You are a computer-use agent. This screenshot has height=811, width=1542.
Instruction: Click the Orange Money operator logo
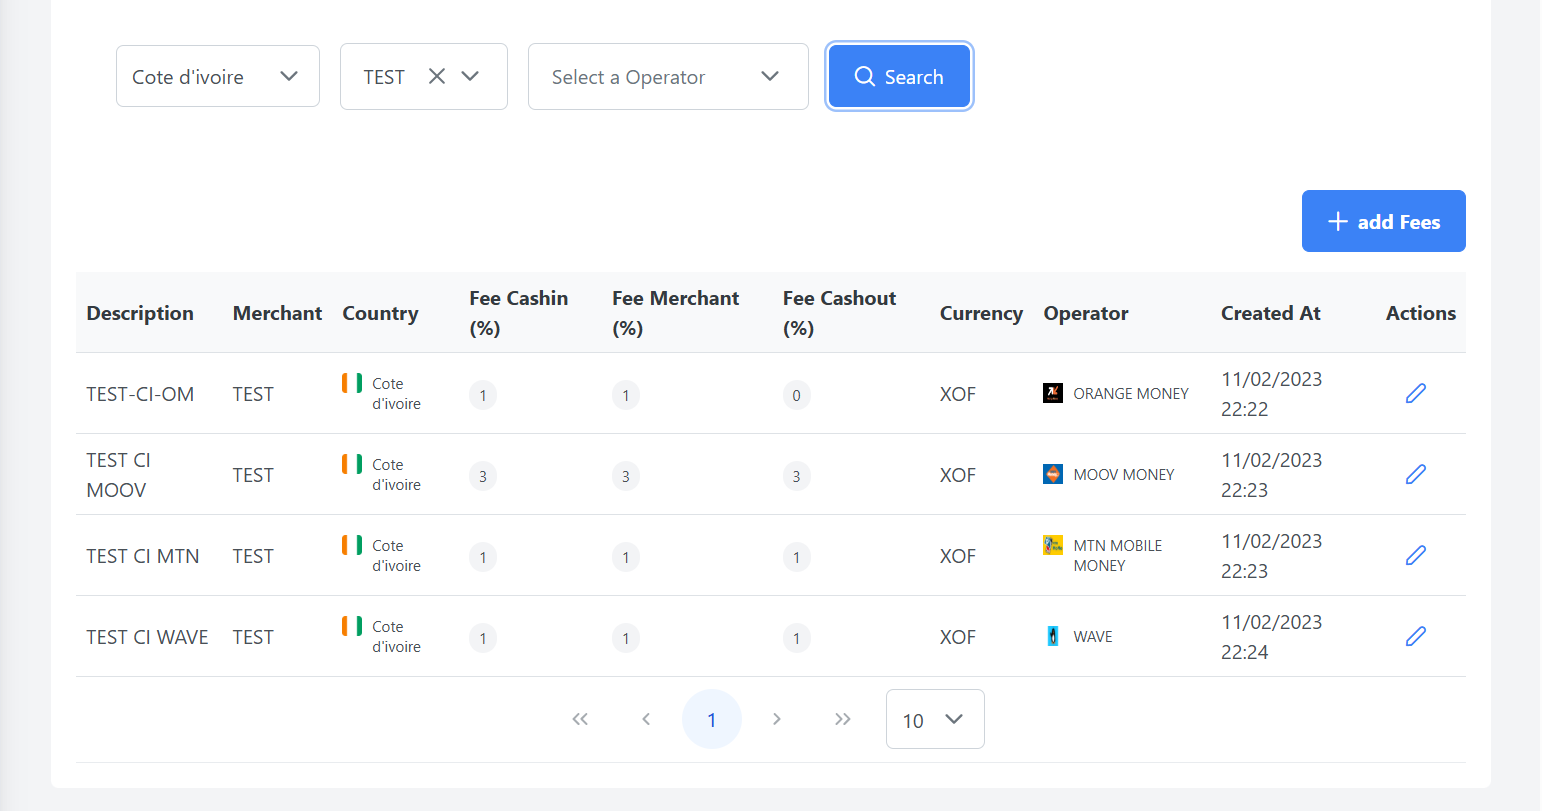(1053, 393)
